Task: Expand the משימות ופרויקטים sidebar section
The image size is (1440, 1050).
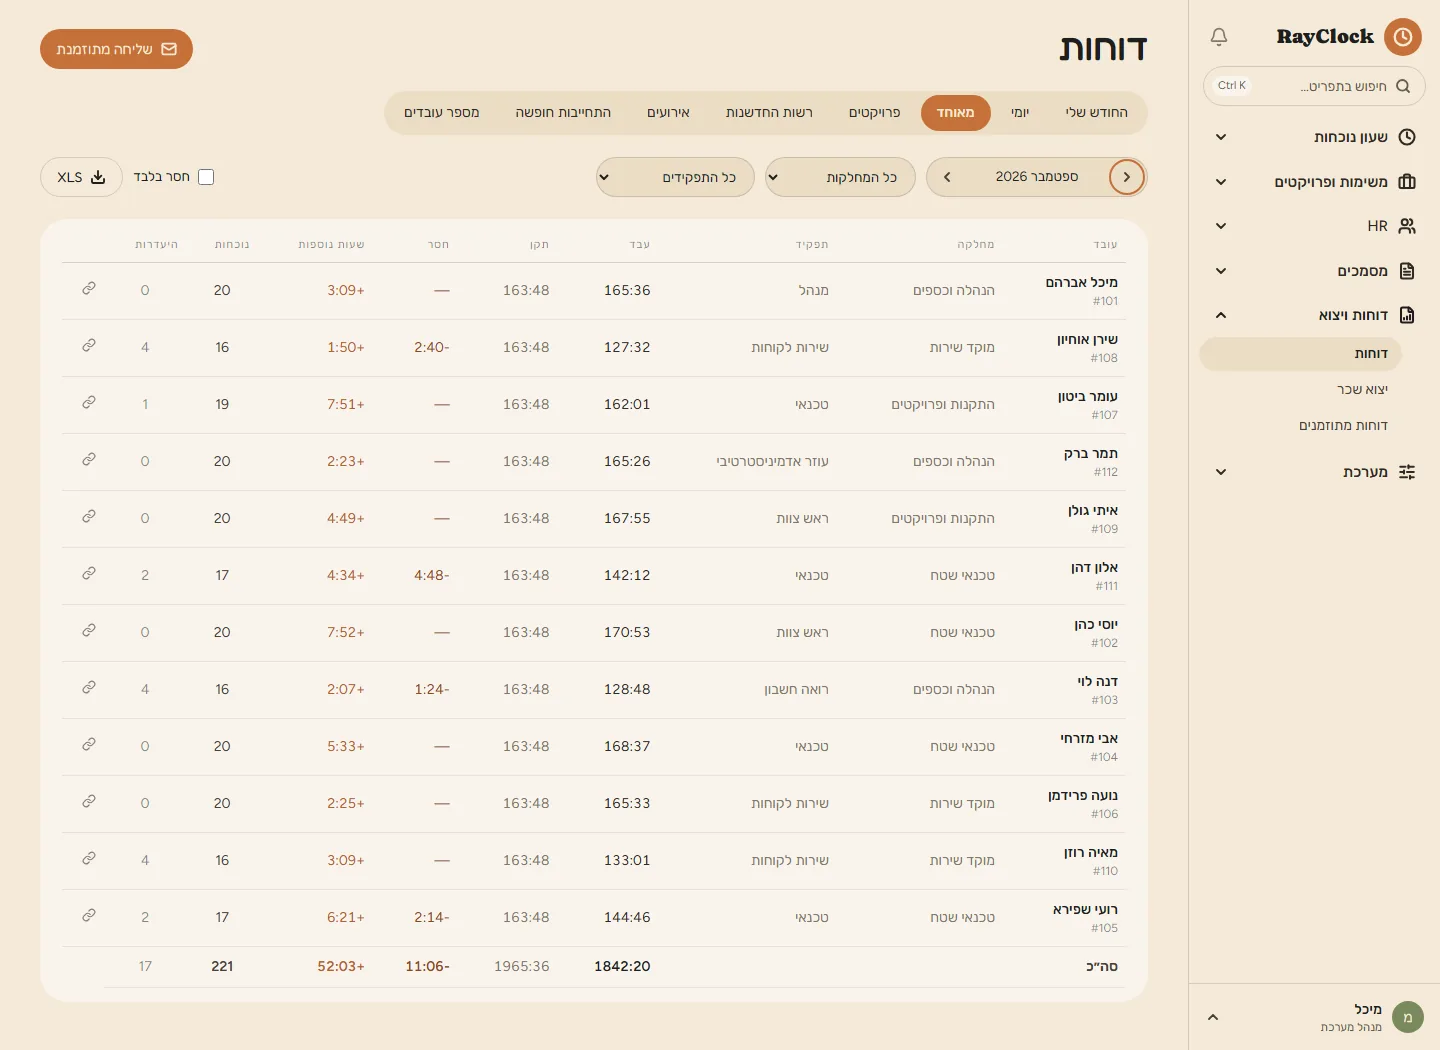Action: click(x=1220, y=182)
